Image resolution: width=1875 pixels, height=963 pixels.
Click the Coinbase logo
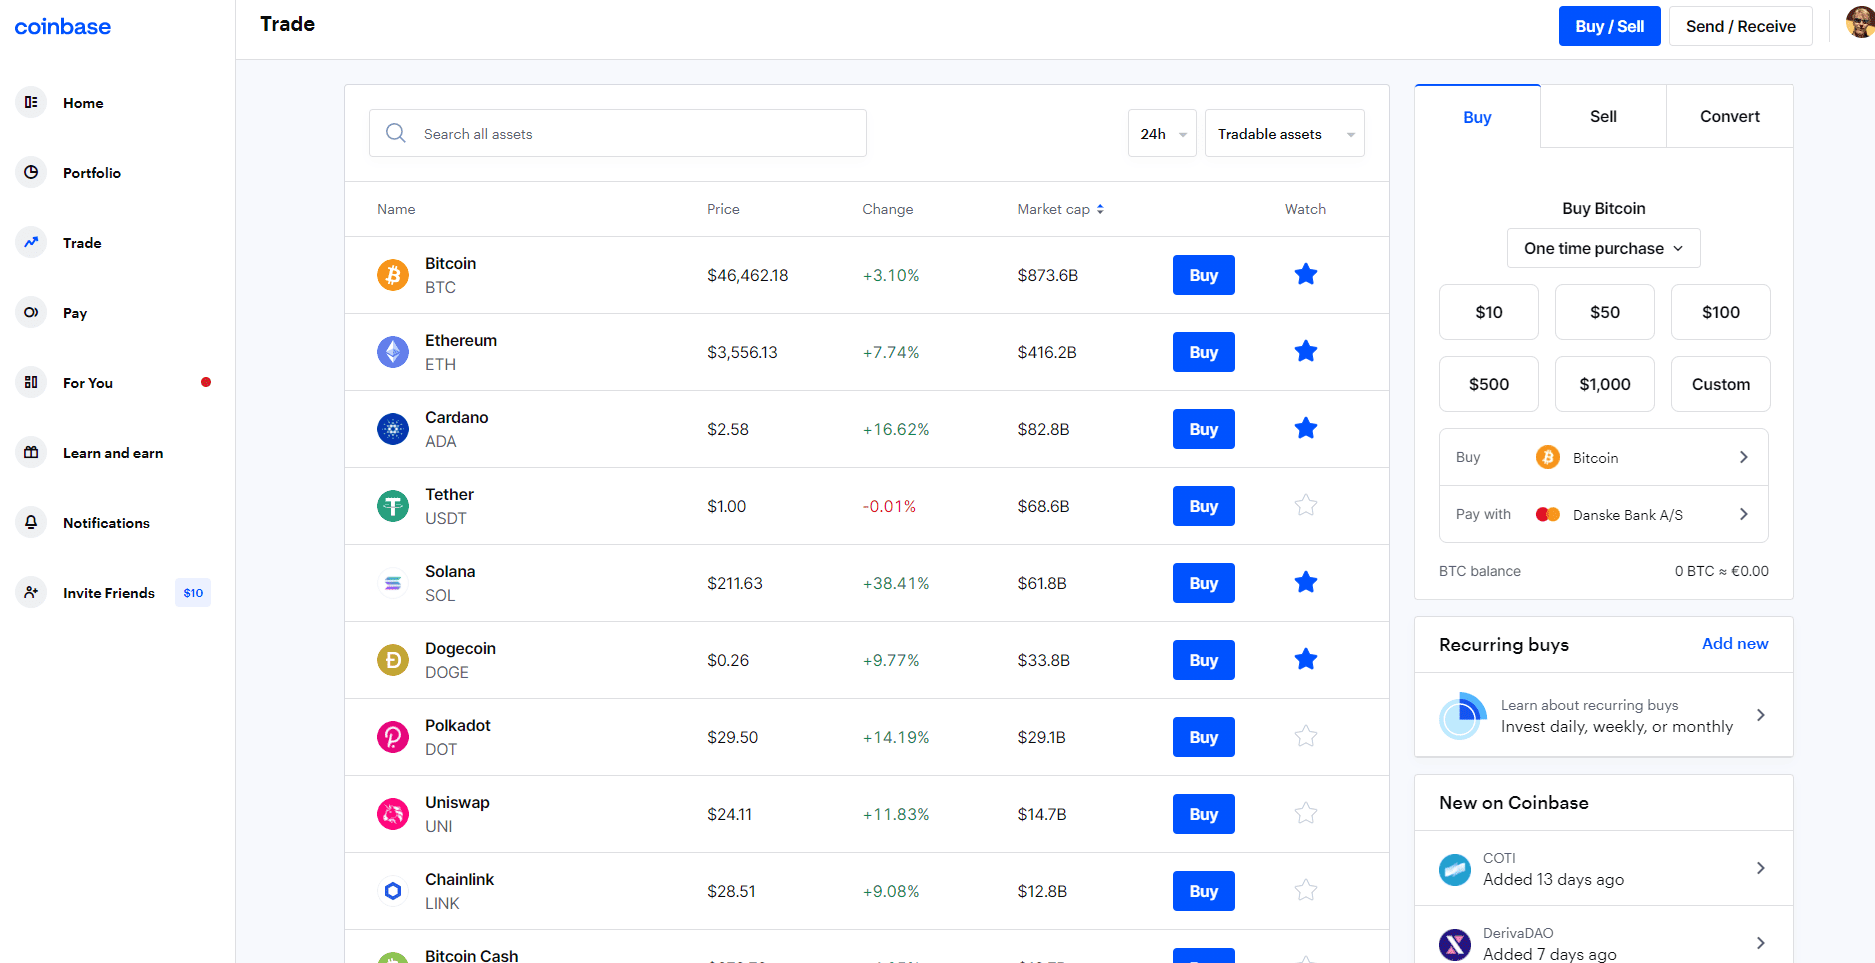(62, 27)
